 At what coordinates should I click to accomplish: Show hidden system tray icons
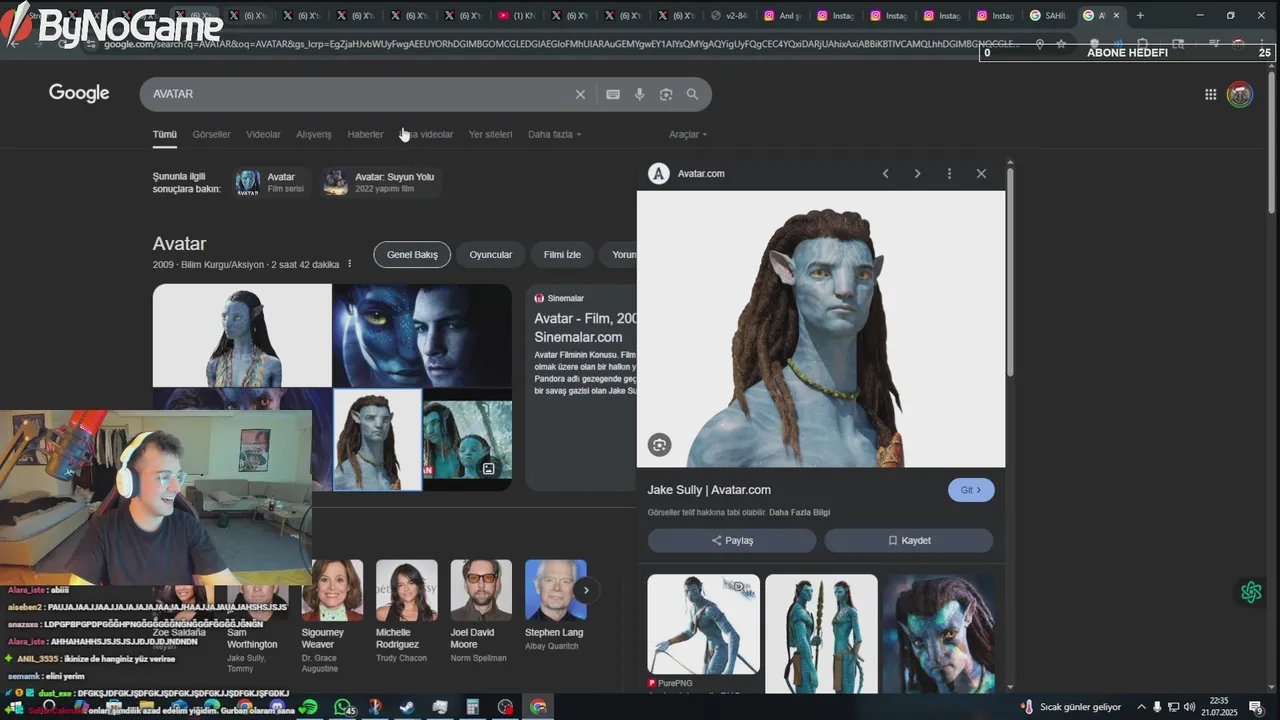(x=1143, y=707)
